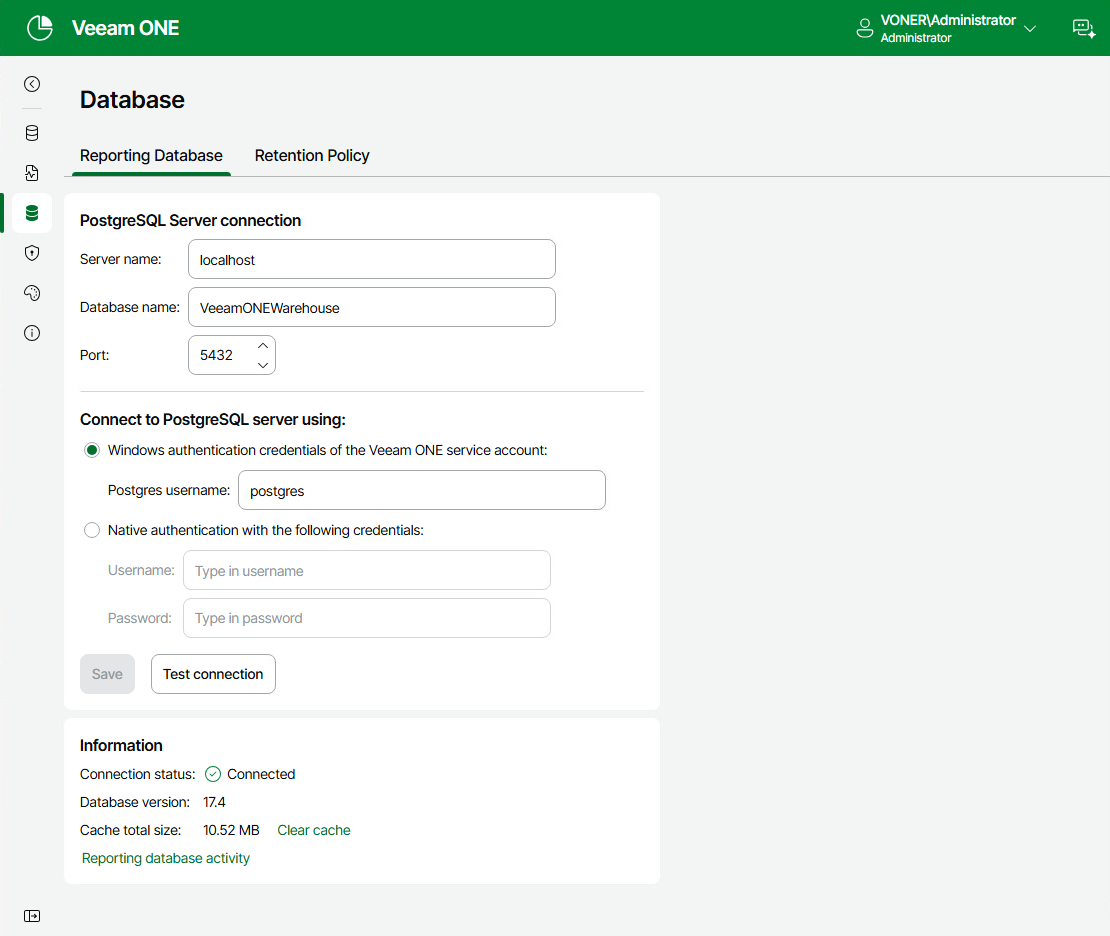Expand the sidebar with the bottom panel icon
Viewport: 1110px width, 936px height.
[32, 916]
